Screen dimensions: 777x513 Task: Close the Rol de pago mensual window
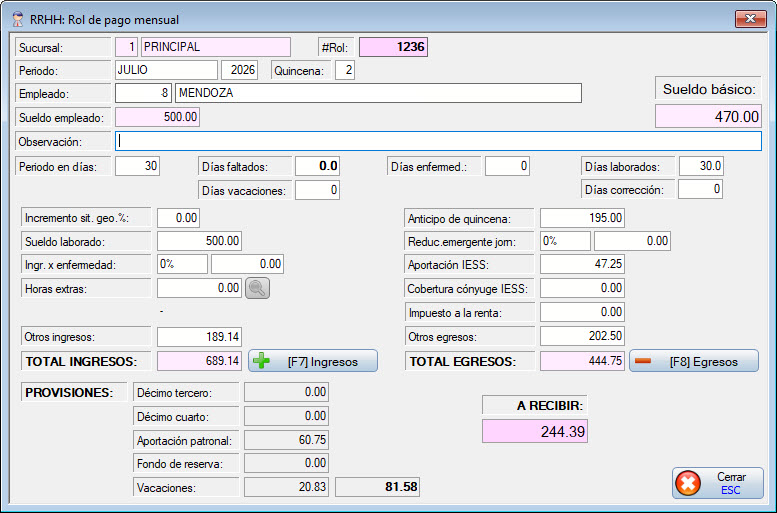point(750,19)
